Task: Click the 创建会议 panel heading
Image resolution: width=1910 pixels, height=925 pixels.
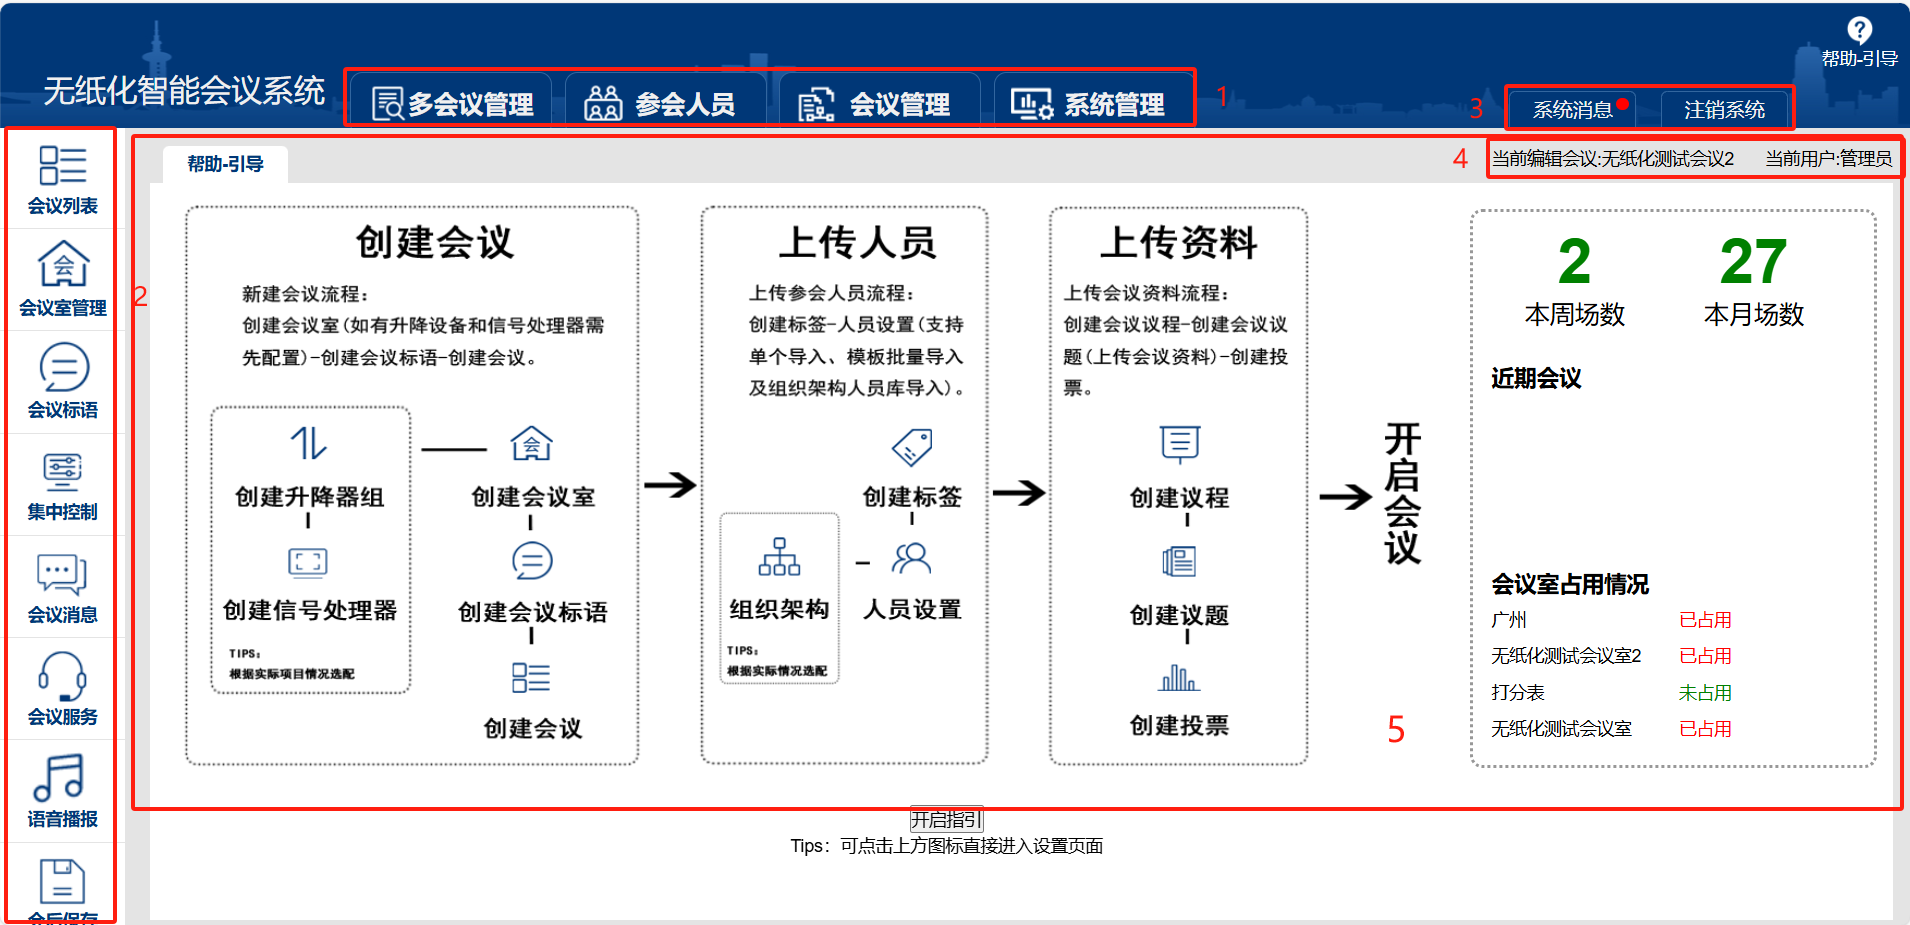Action: point(435,242)
